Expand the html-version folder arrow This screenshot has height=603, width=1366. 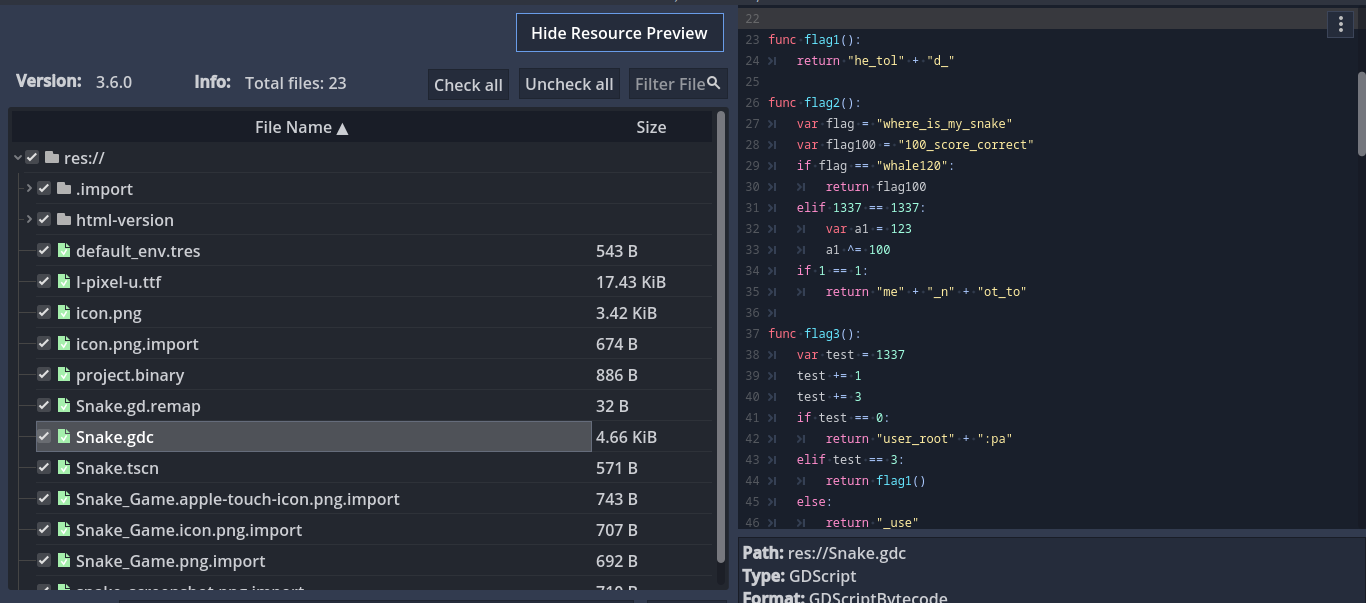pyautogui.click(x=29, y=220)
